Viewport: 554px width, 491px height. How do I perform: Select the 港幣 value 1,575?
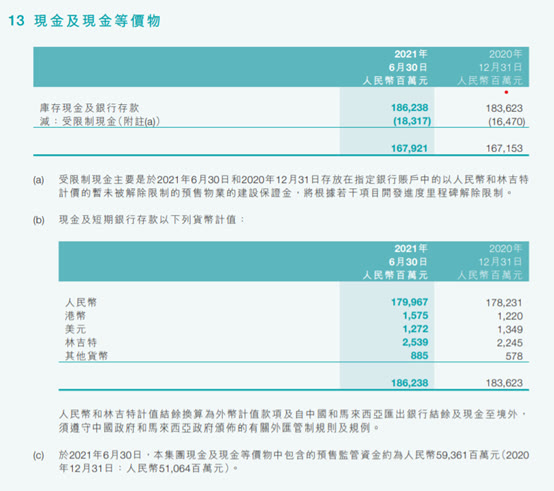pos(415,315)
